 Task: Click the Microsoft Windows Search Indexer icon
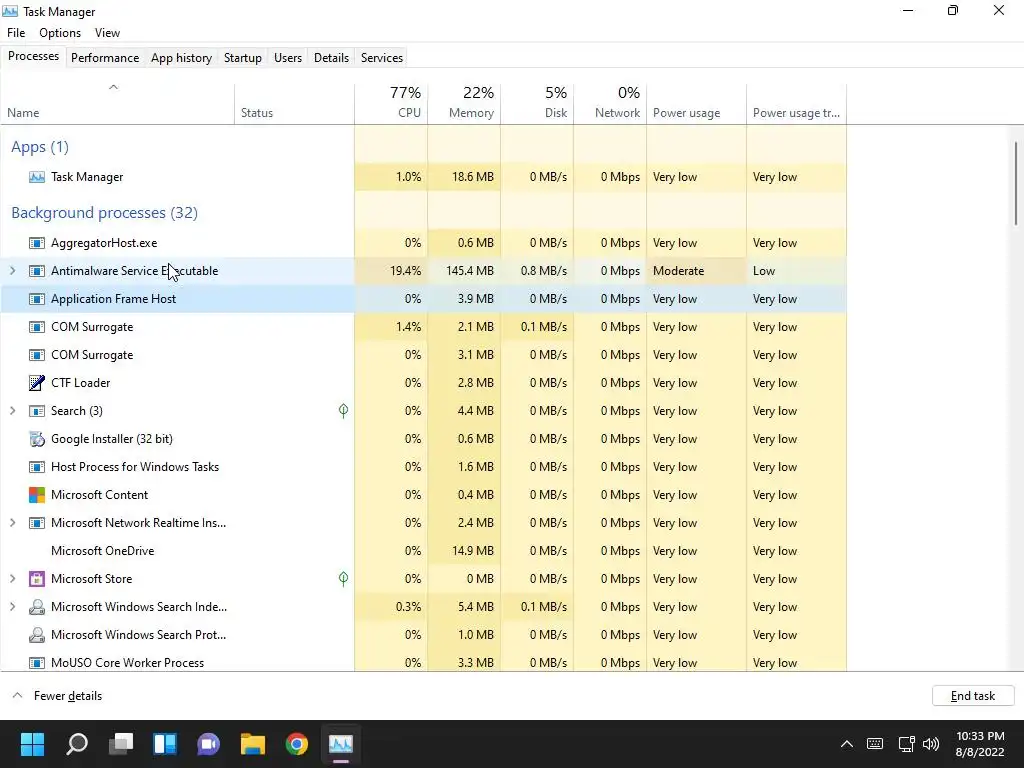(37, 607)
